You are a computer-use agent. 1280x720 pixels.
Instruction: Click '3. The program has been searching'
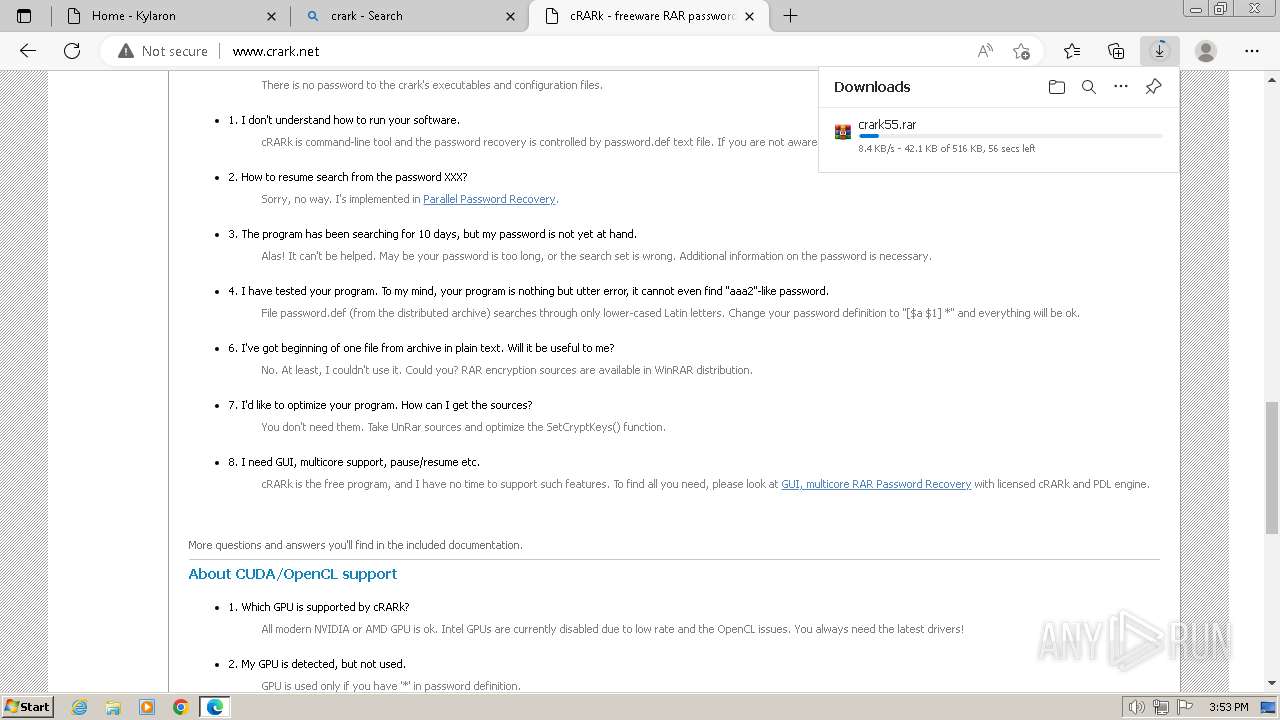[x=432, y=234]
